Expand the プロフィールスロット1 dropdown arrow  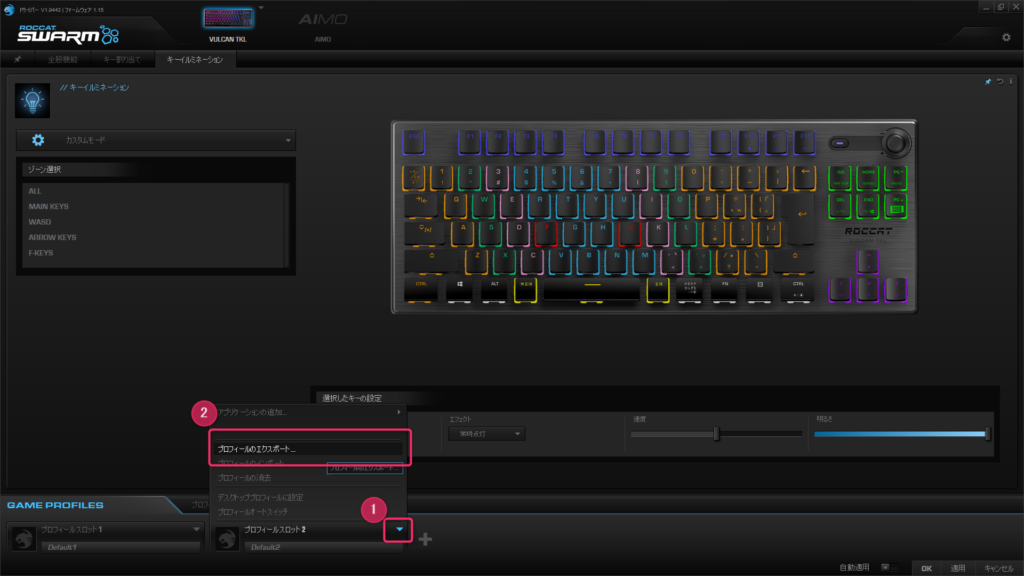click(196, 530)
